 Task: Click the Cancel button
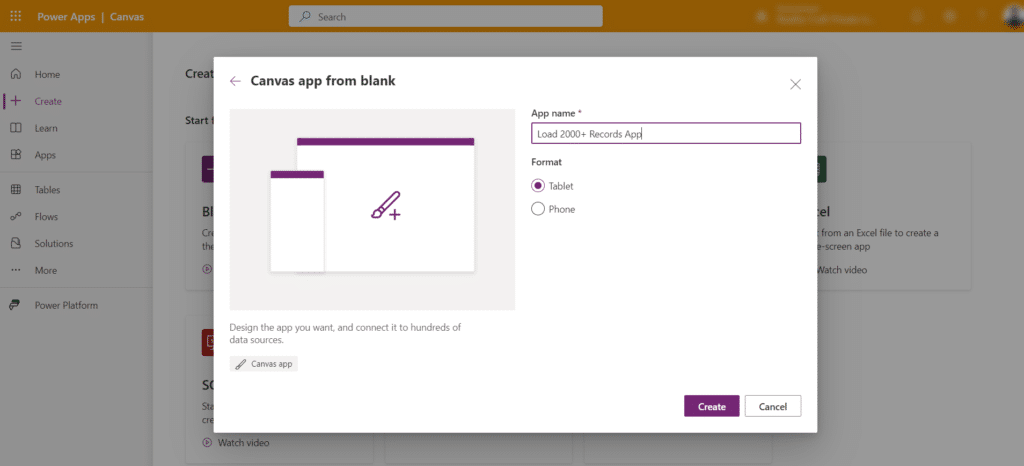pyautogui.click(x=772, y=406)
